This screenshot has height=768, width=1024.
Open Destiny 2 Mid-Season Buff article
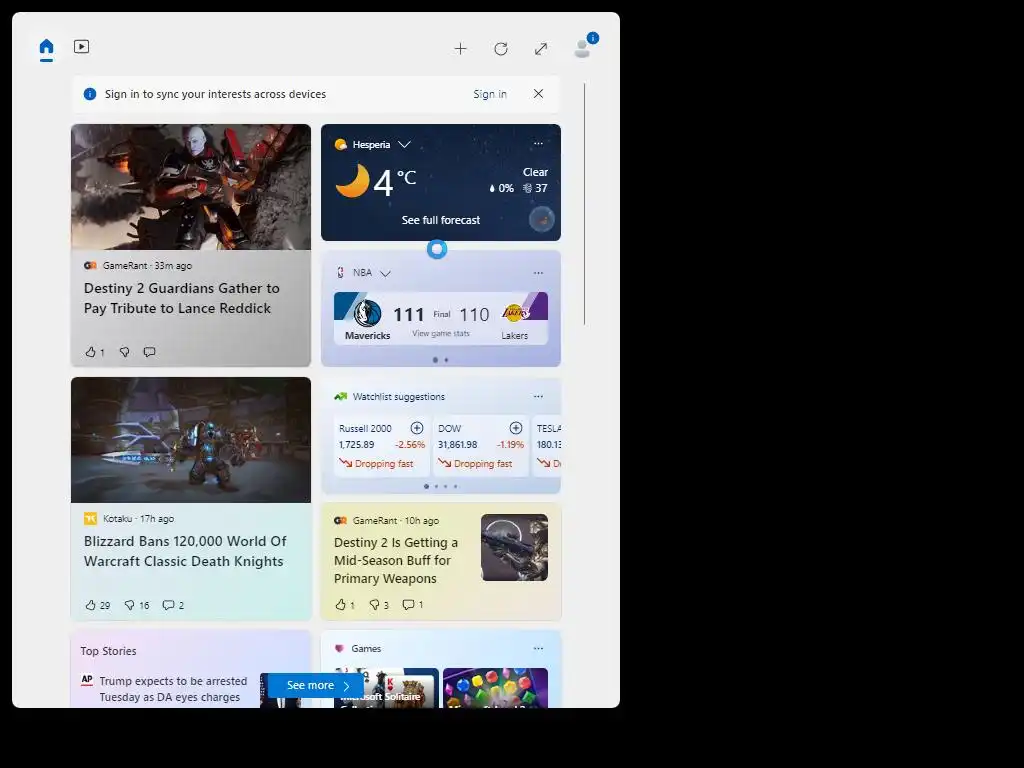tap(396, 560)
